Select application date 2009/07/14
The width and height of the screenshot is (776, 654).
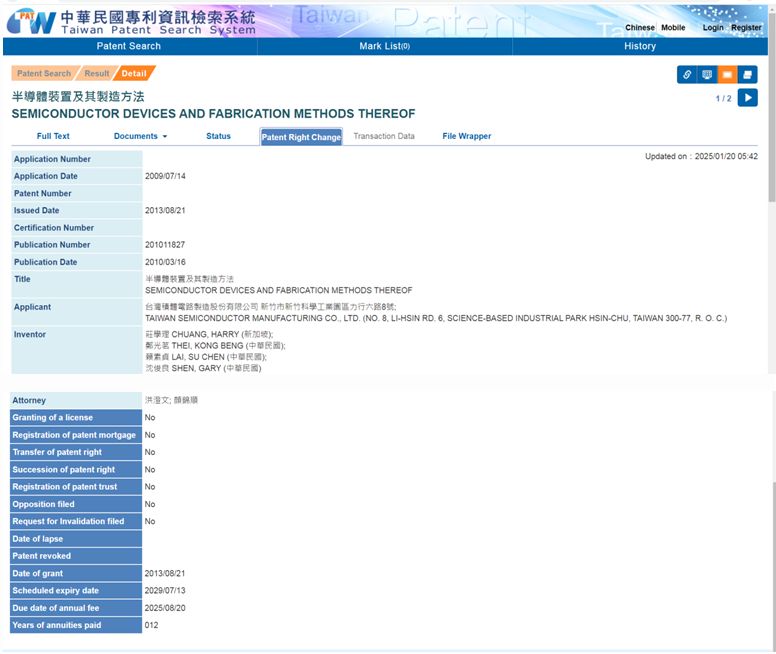tap(165, 176)
